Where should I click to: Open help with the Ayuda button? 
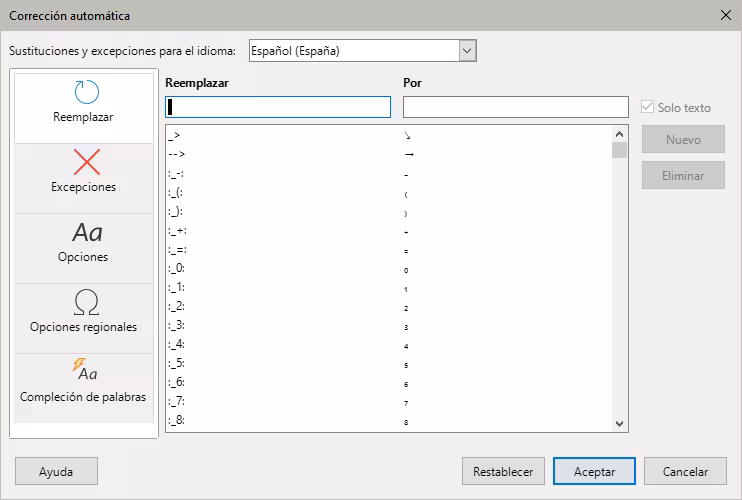56,471
